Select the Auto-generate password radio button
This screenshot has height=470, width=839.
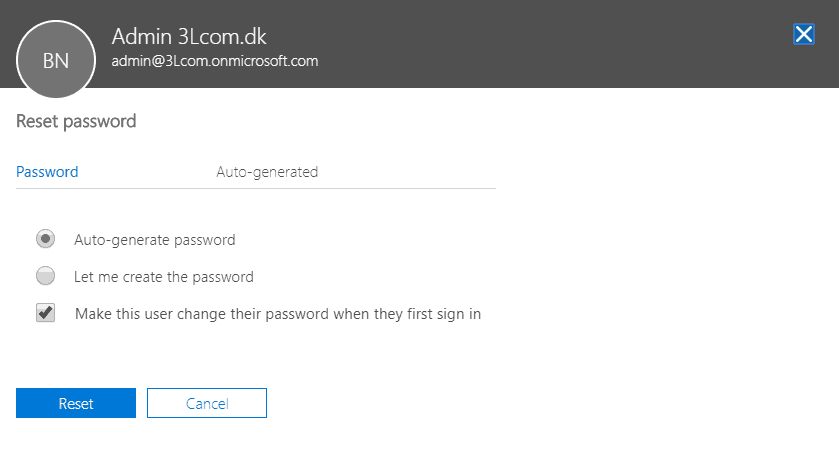pyautogui.click(x=45, y=239)
